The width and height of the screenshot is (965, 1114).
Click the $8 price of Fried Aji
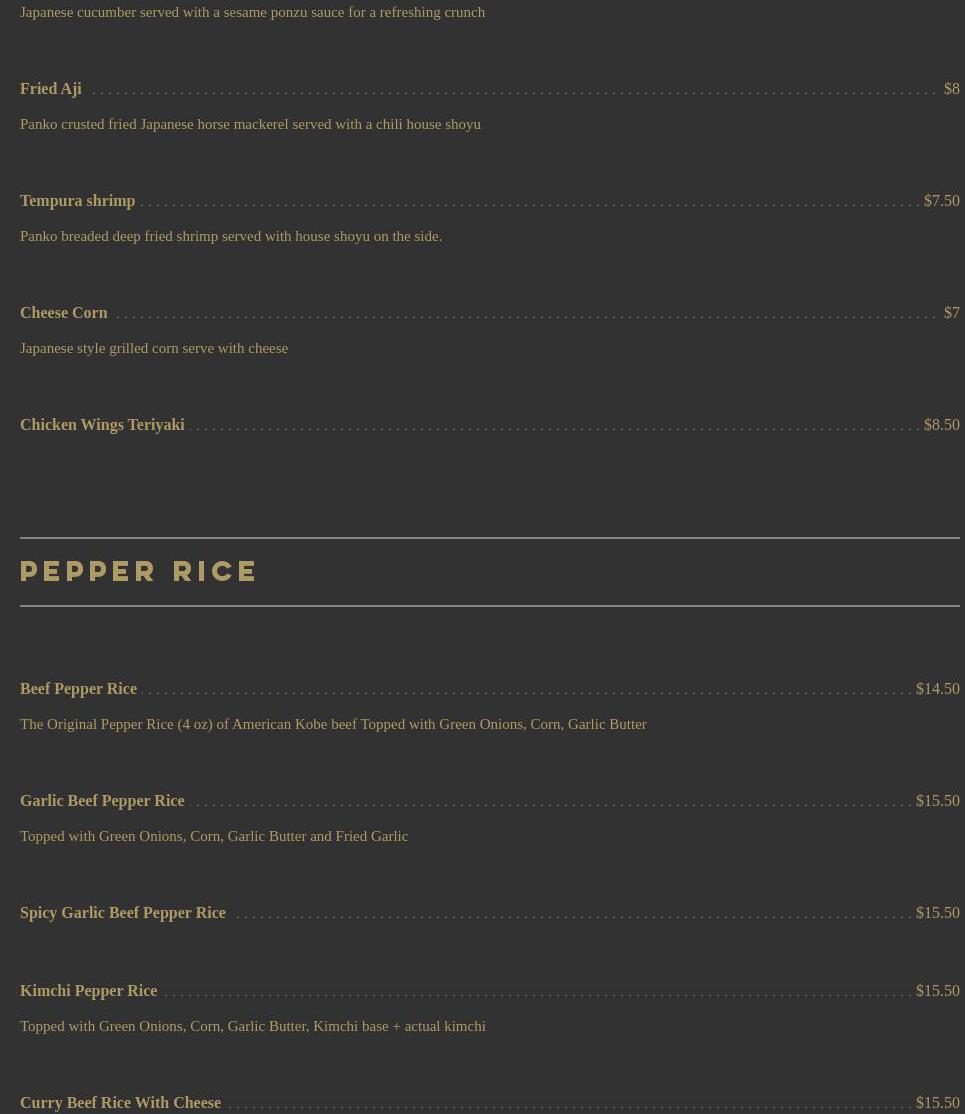tap(951, 89)
